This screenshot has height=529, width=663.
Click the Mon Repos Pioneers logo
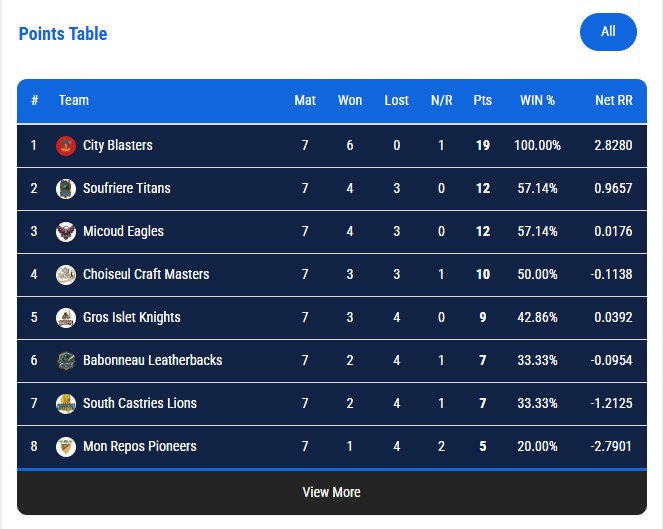click(x=66, y=447)
